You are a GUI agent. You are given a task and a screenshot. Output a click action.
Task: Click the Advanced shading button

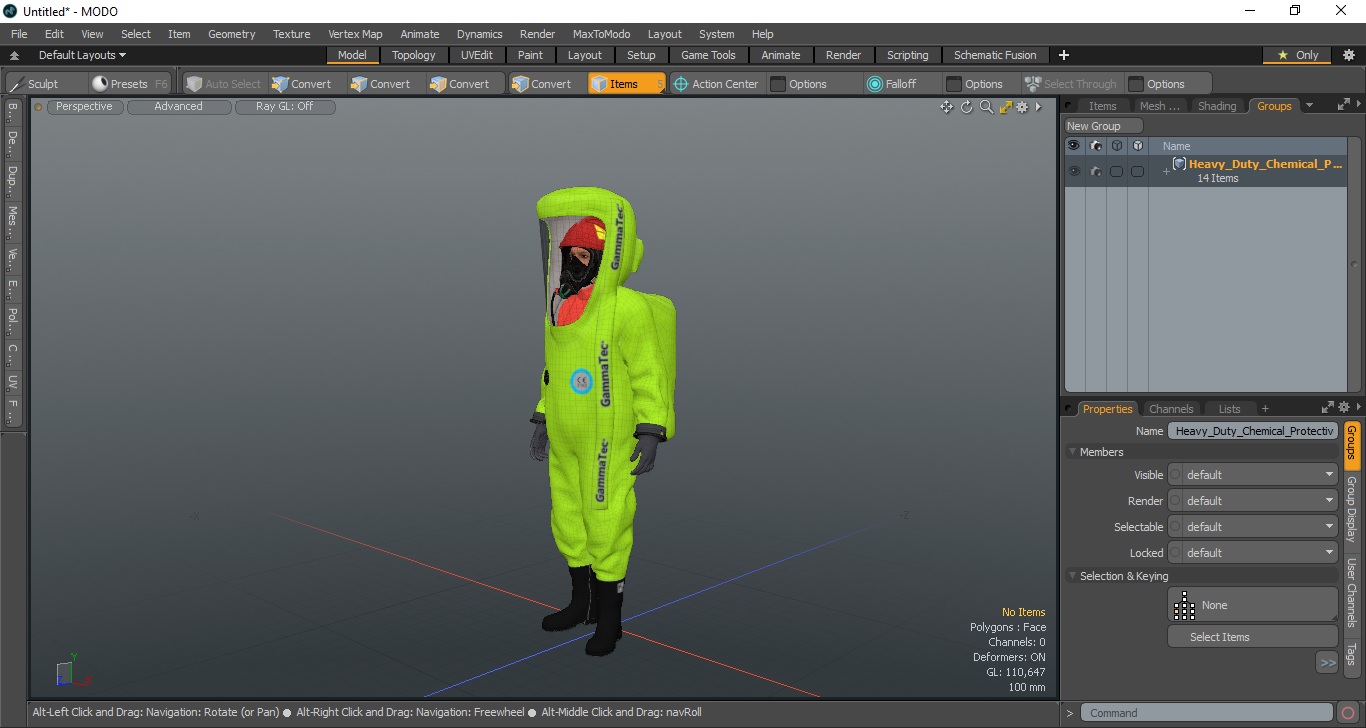point(178,106)
